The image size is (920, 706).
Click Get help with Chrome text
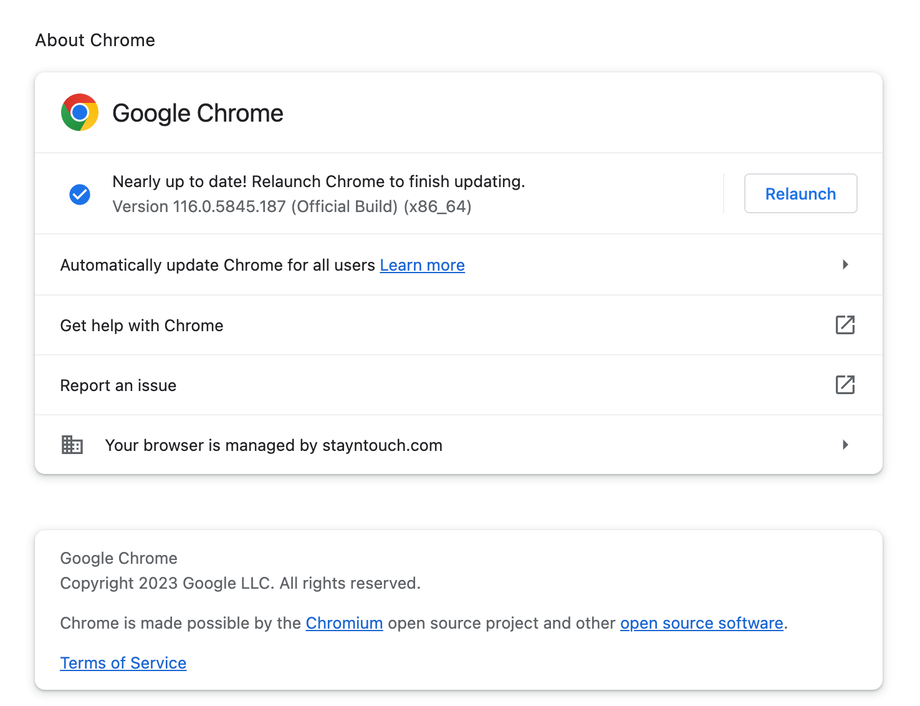coord(142,325)
